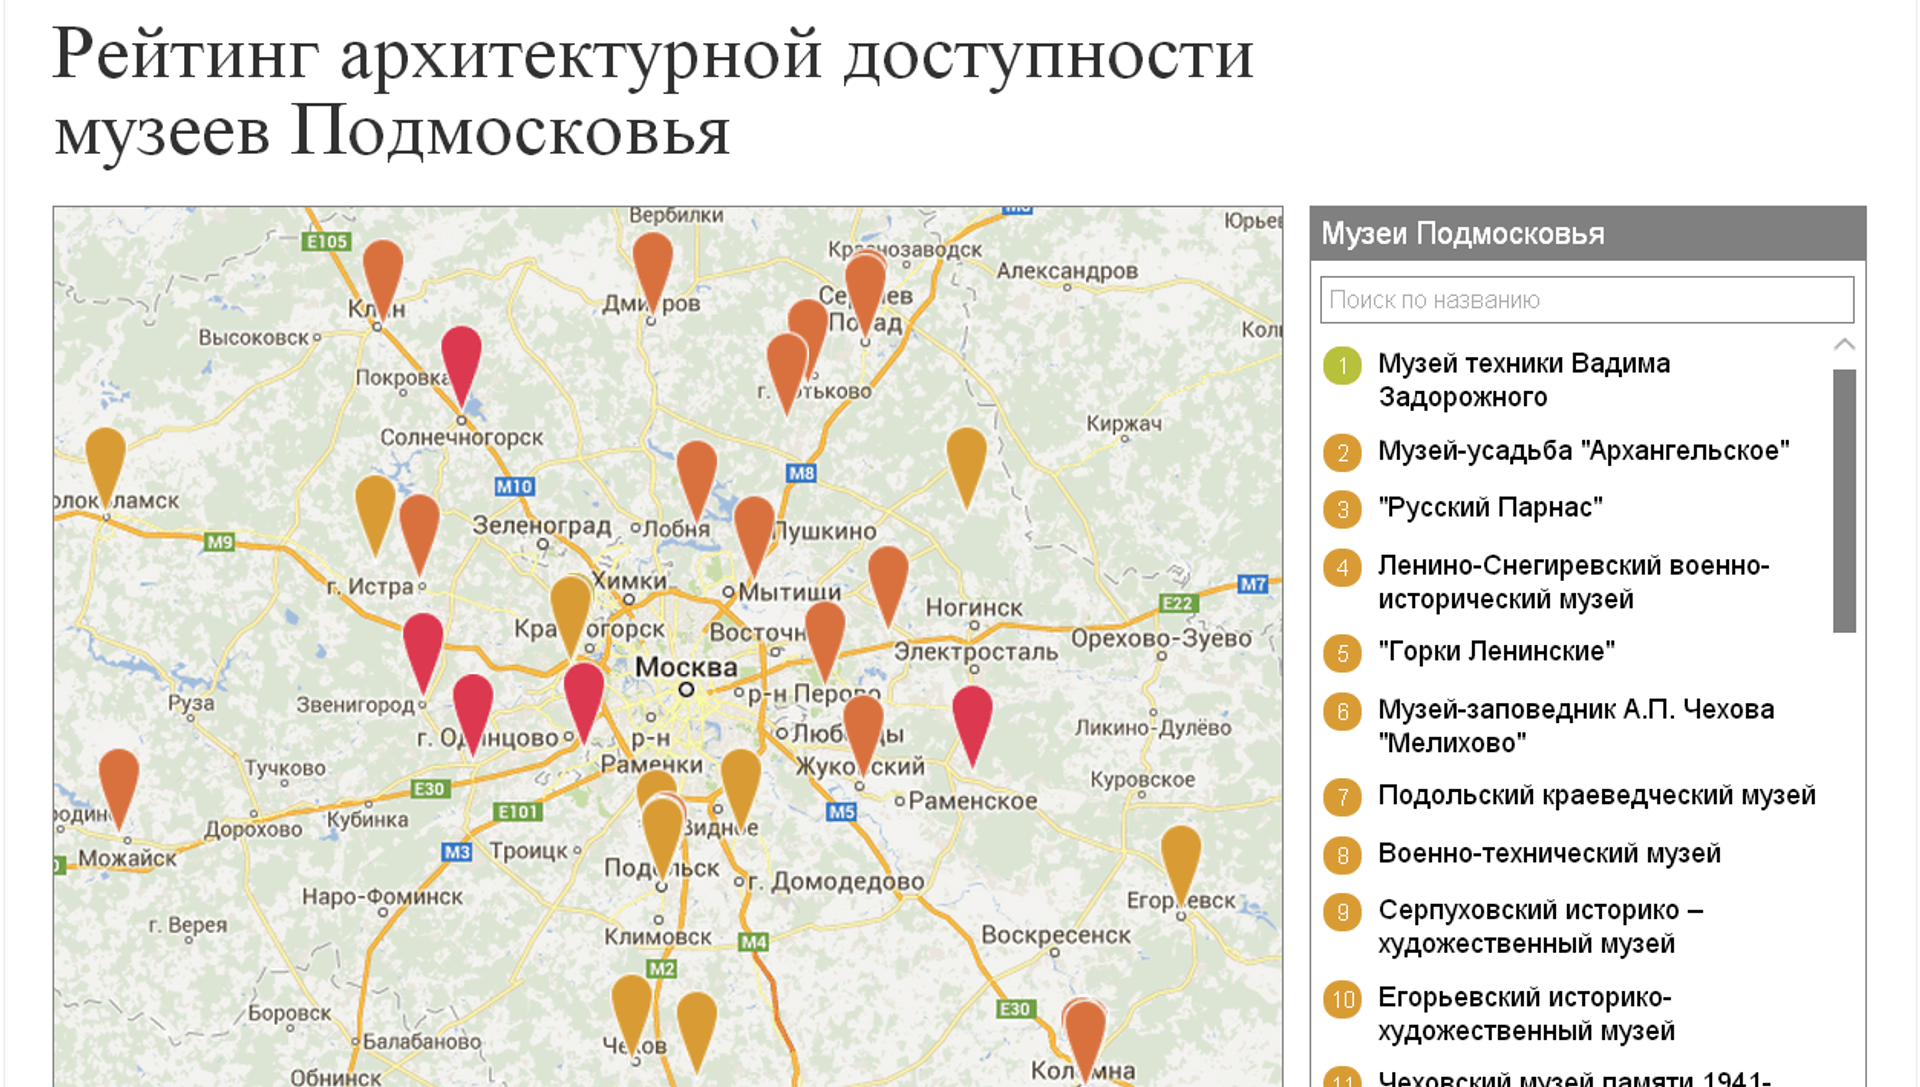Open Музей-усадьба "Архангельское" entry
This screenshot has width=1920, height=1087.
1583,451
